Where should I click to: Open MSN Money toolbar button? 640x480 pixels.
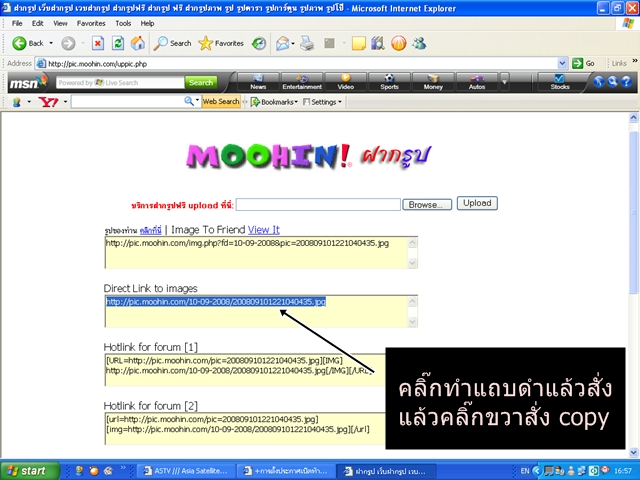click(x=433, y=82)
